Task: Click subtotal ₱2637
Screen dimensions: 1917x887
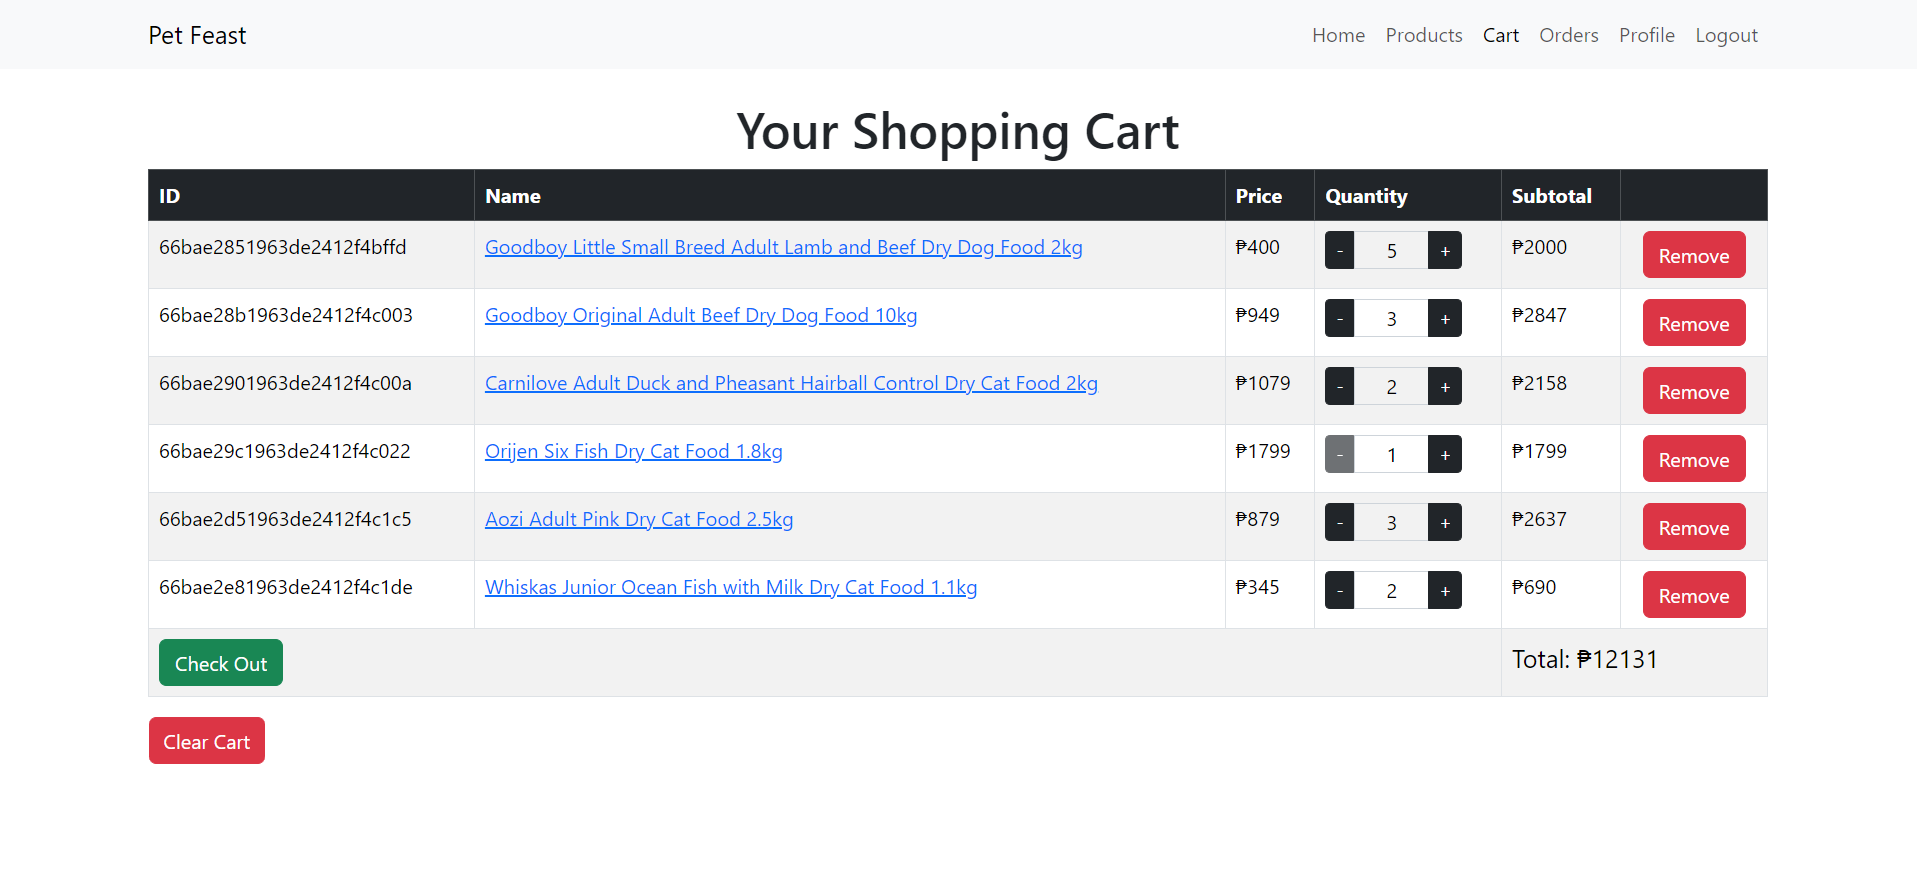Action: [x=1539, y=519]
